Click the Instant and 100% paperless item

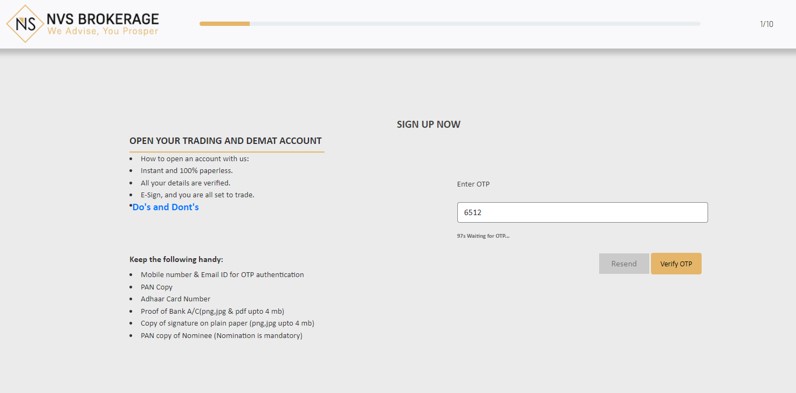(186, 171)
